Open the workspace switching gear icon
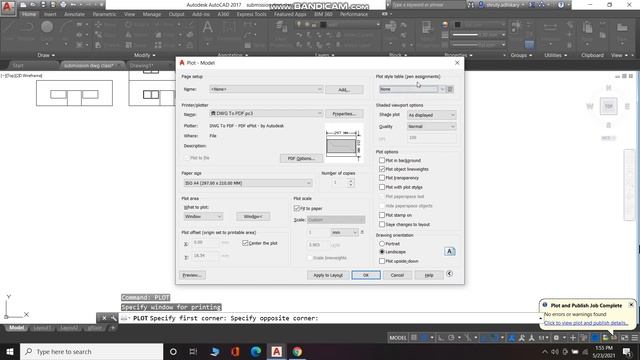Screen dimensions: 640x360 [x=556, y=338]
